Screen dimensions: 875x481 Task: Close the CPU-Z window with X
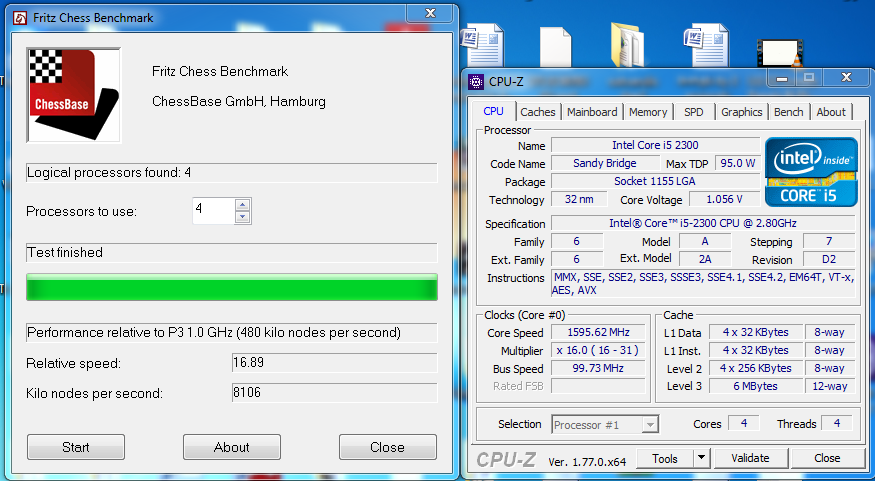click(846, 78)
